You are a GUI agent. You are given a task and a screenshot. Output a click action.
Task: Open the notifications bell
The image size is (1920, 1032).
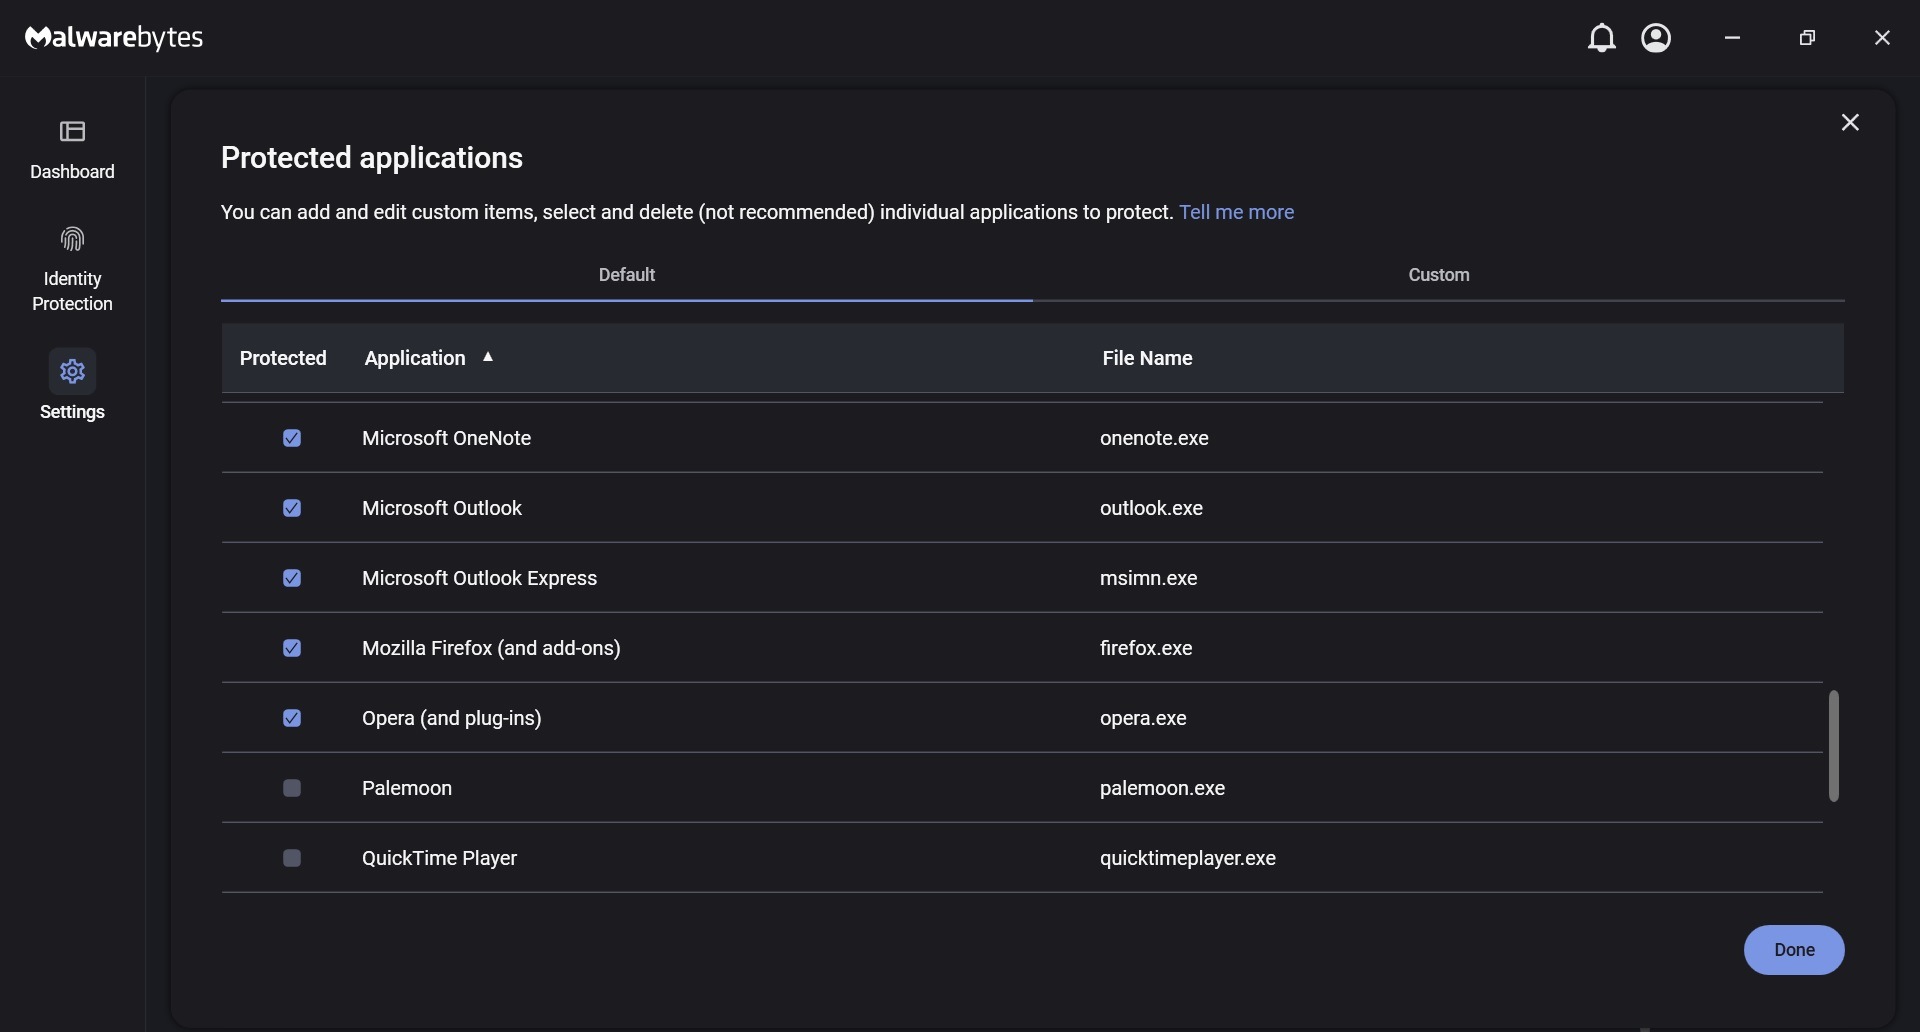pos(1601,38)
